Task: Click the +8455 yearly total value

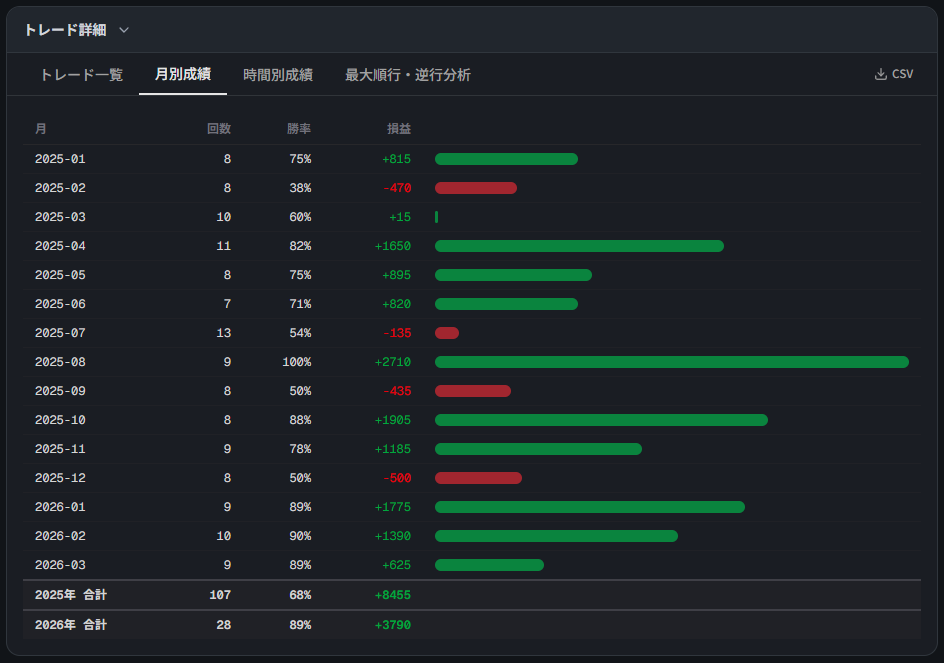Action: pos(393,595)
